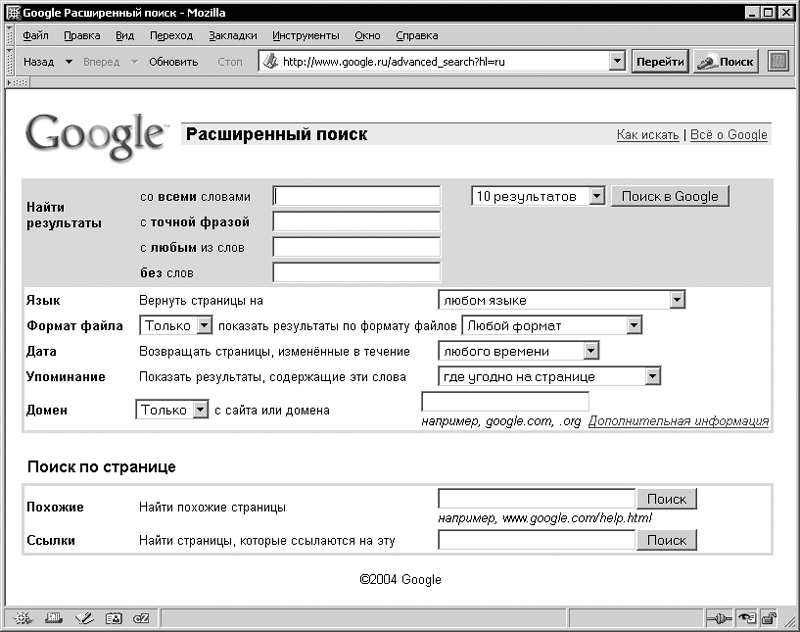Open the 'Дополнительная информация' link
800x632 pixels.
coord(679,421)
